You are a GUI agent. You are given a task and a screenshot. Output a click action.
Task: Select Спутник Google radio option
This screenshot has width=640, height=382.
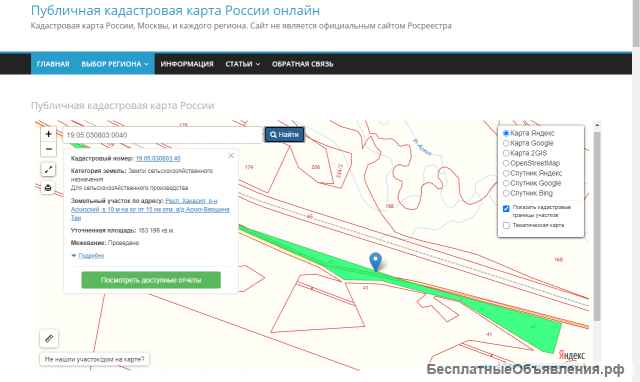tap(506, 183)
